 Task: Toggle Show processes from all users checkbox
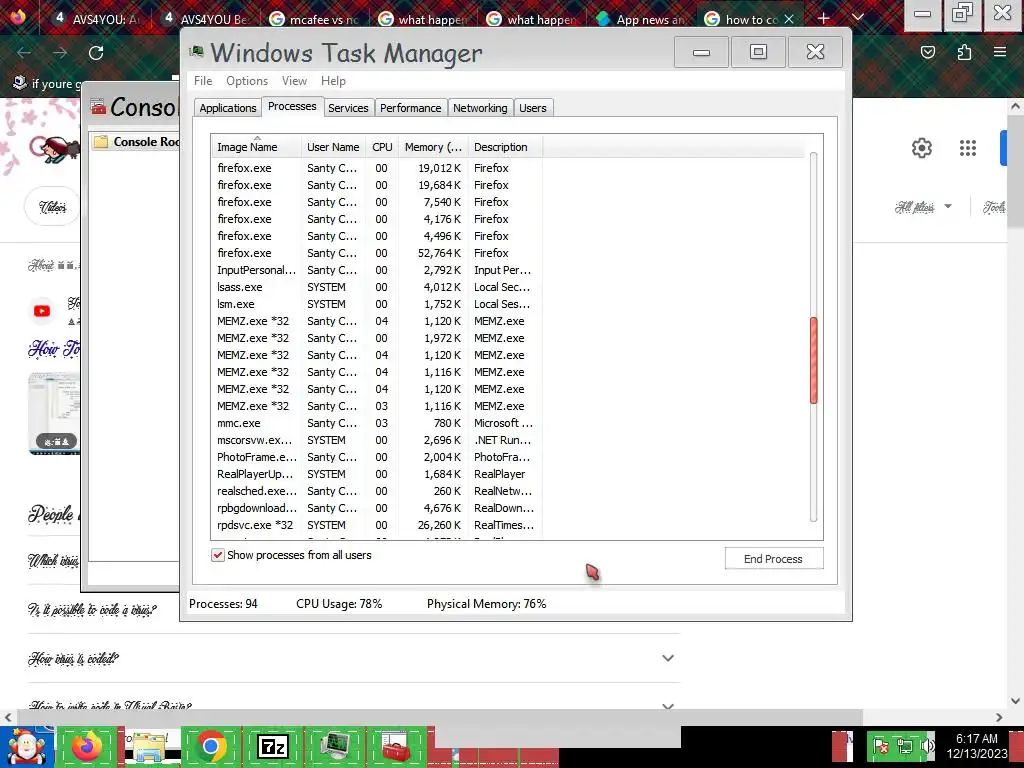coord(217,555)
